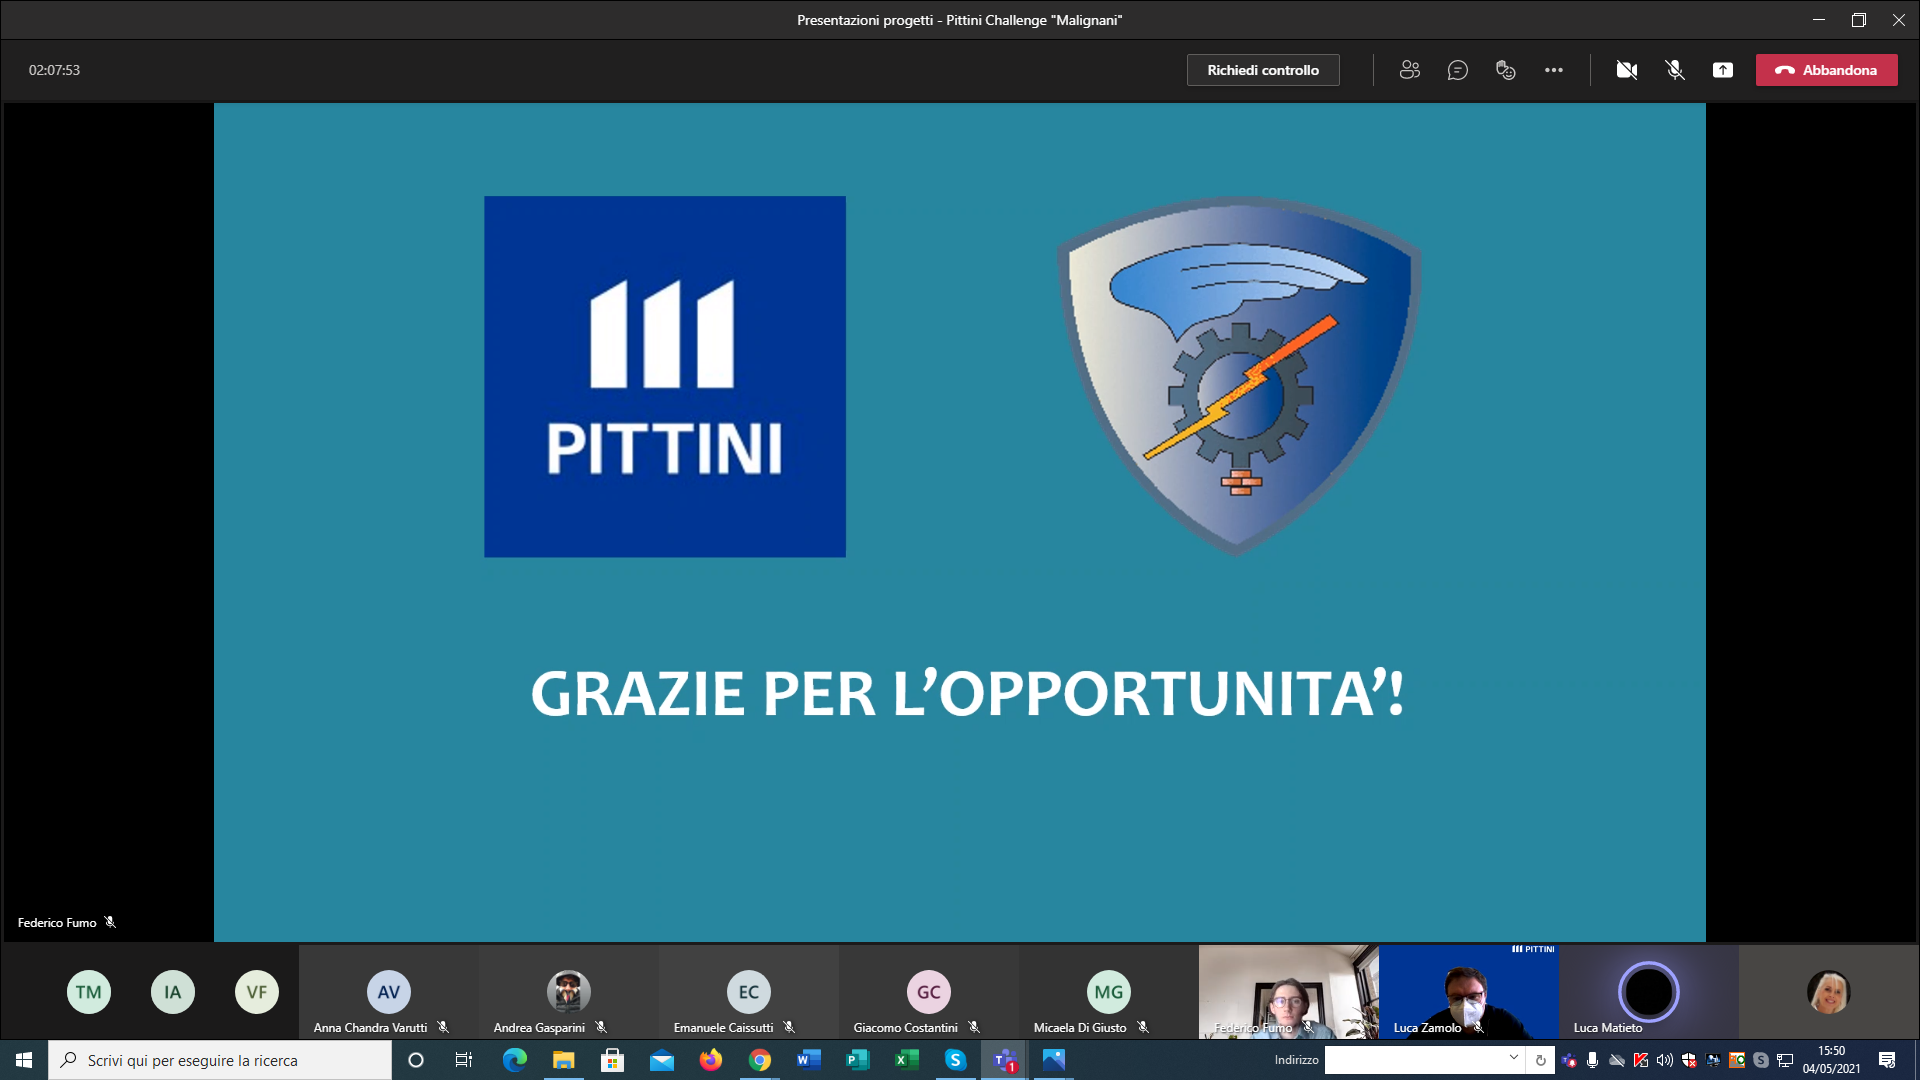Open Windows Security tray icon
Image resolution: width=1920 pixels, height=1080 pixels.
(x=1689, y=1060)
